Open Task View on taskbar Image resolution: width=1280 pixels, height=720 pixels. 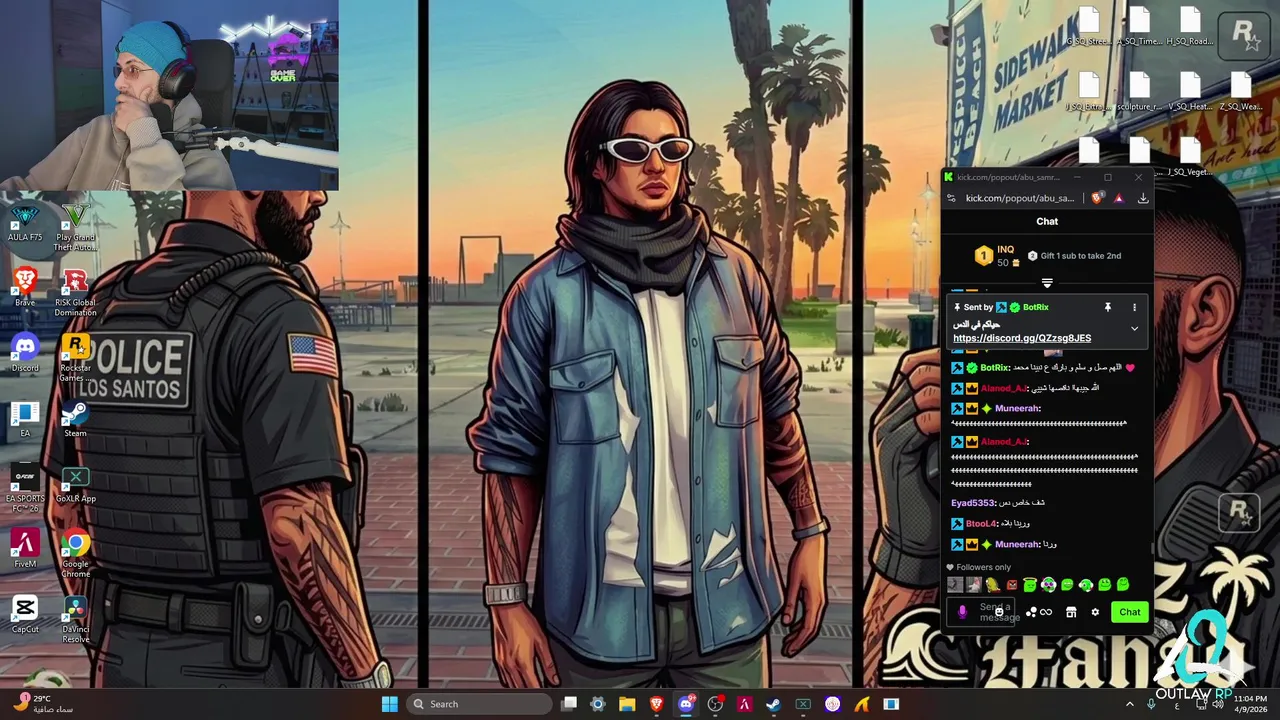tap(569, 704)
